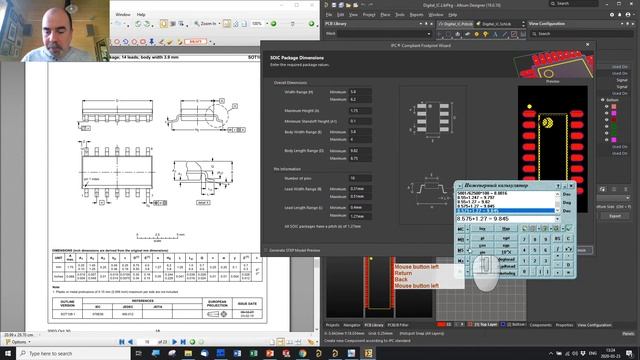Click digit 5 on calculator keypad
Viewport: 640px width, 360px height.
[x=535, y=250]
